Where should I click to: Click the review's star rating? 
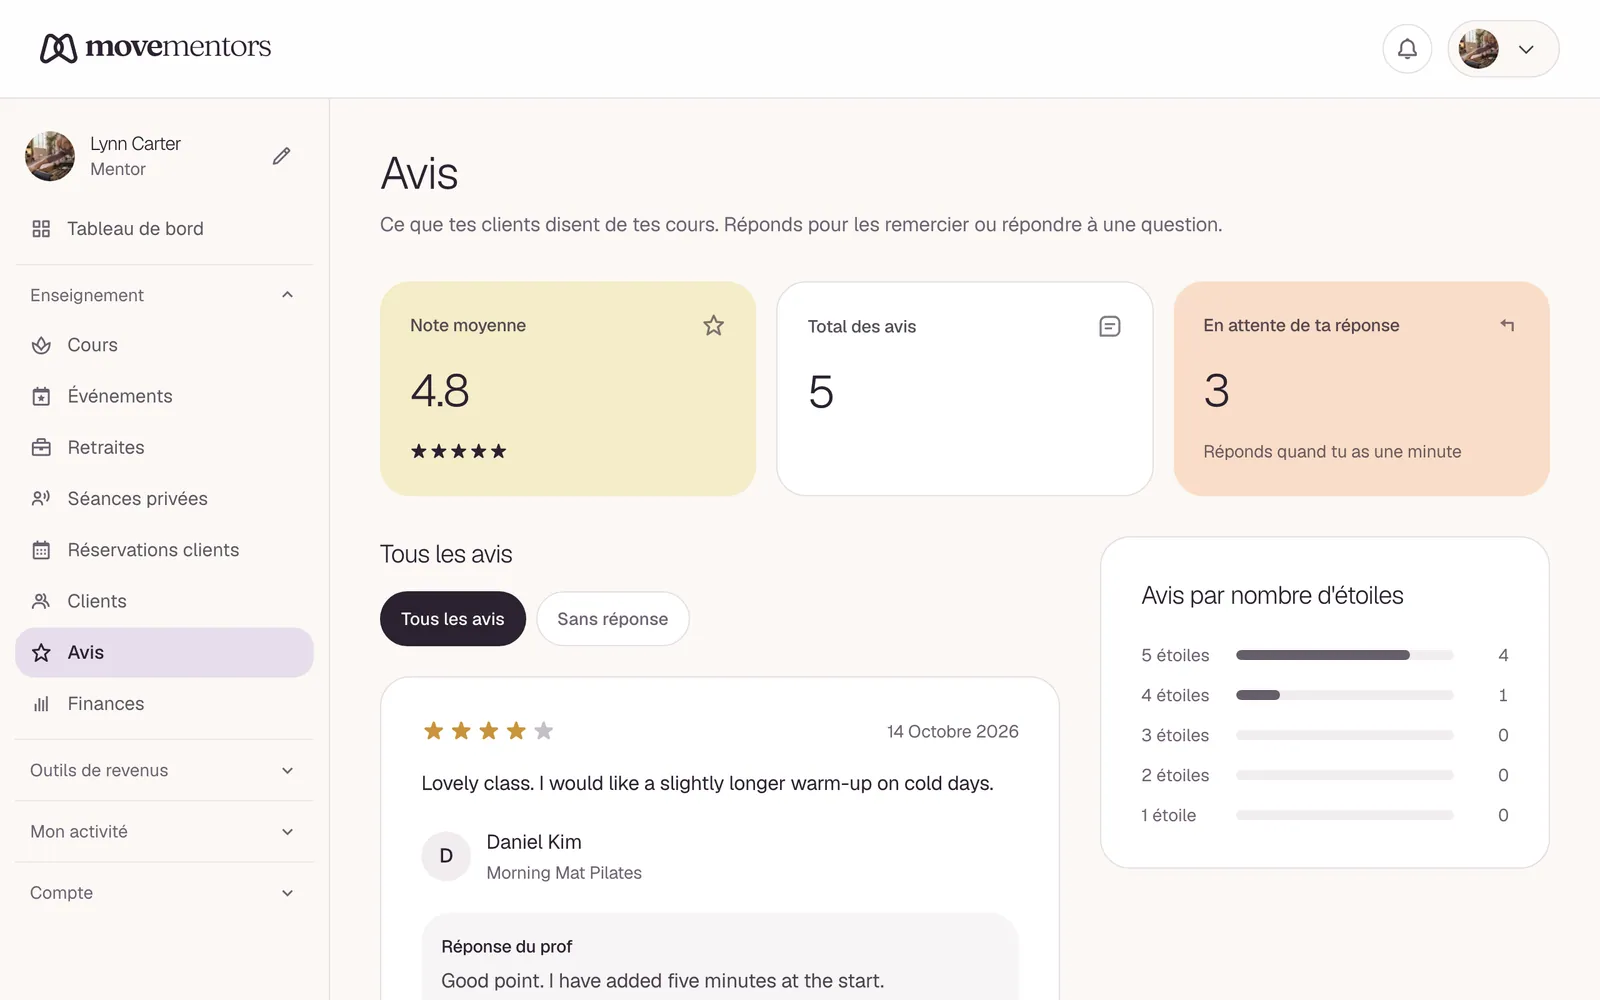[488, 731]
